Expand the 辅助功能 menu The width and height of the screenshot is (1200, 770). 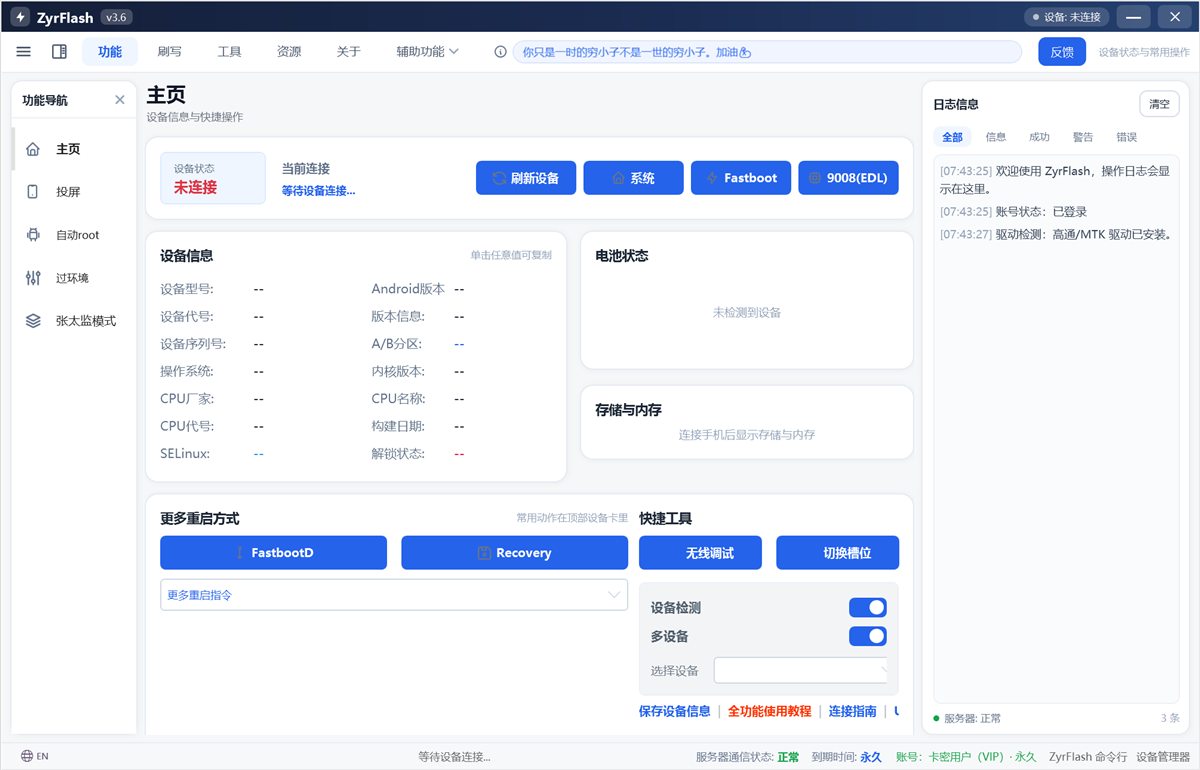click(427, 52)
